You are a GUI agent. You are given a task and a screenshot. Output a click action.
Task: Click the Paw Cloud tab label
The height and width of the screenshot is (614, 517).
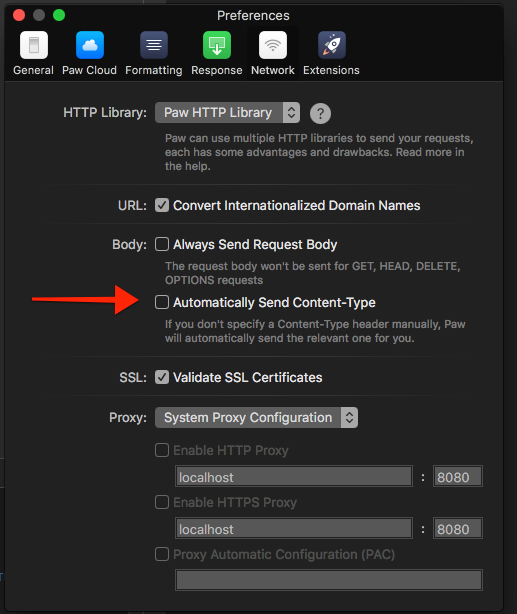coord(90,70)
